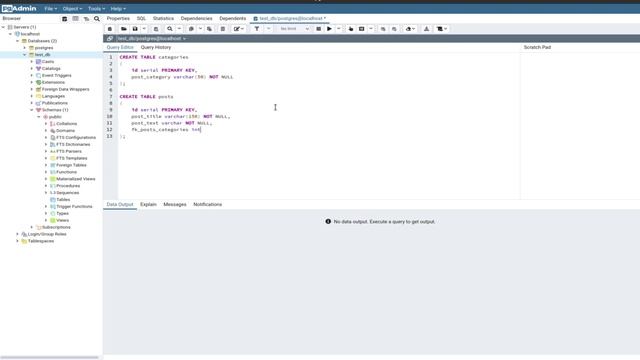Click the Rollback icon in query toolbar
Screen dimensions: 640x360
click(394, 29)
